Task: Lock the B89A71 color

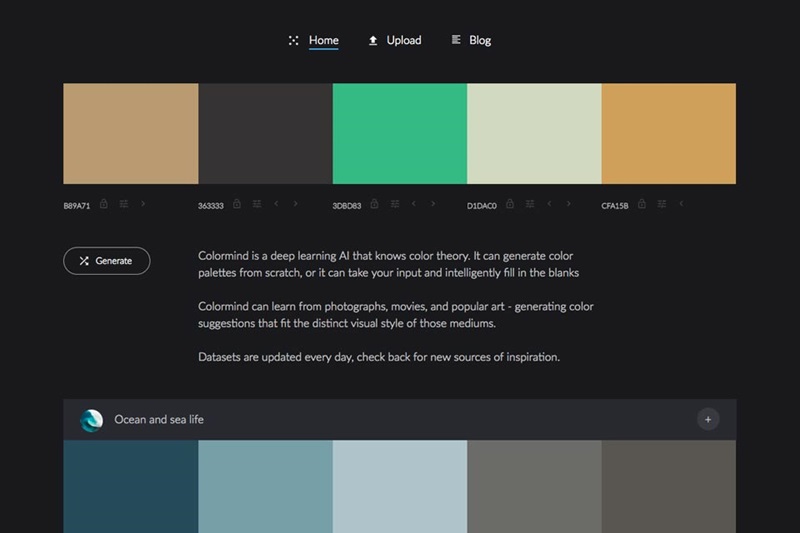Action: (x=104, y=204)
